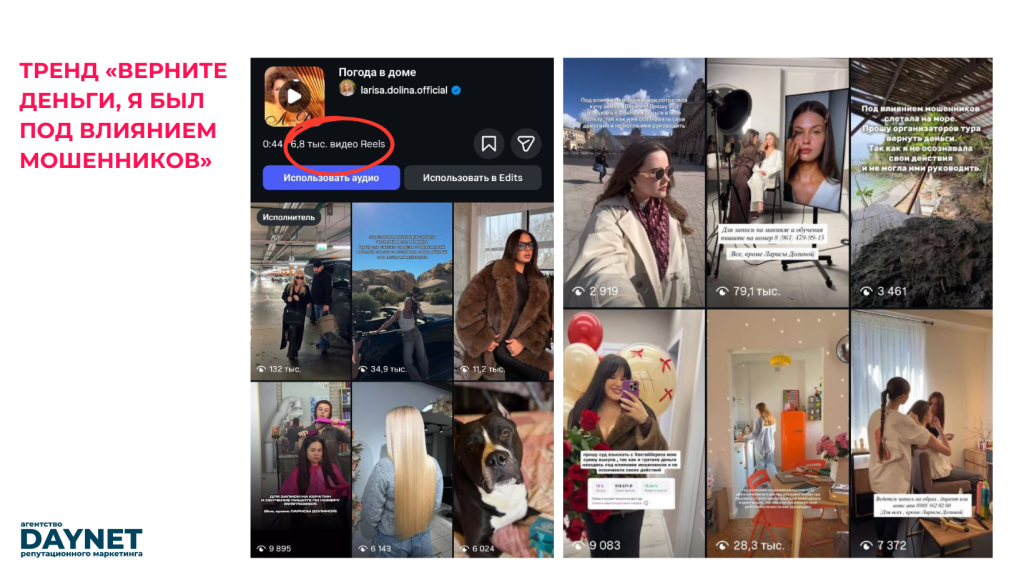Click the share paper-plane icon
This screenshot has width=1024, height=577.
click(526, 144)
